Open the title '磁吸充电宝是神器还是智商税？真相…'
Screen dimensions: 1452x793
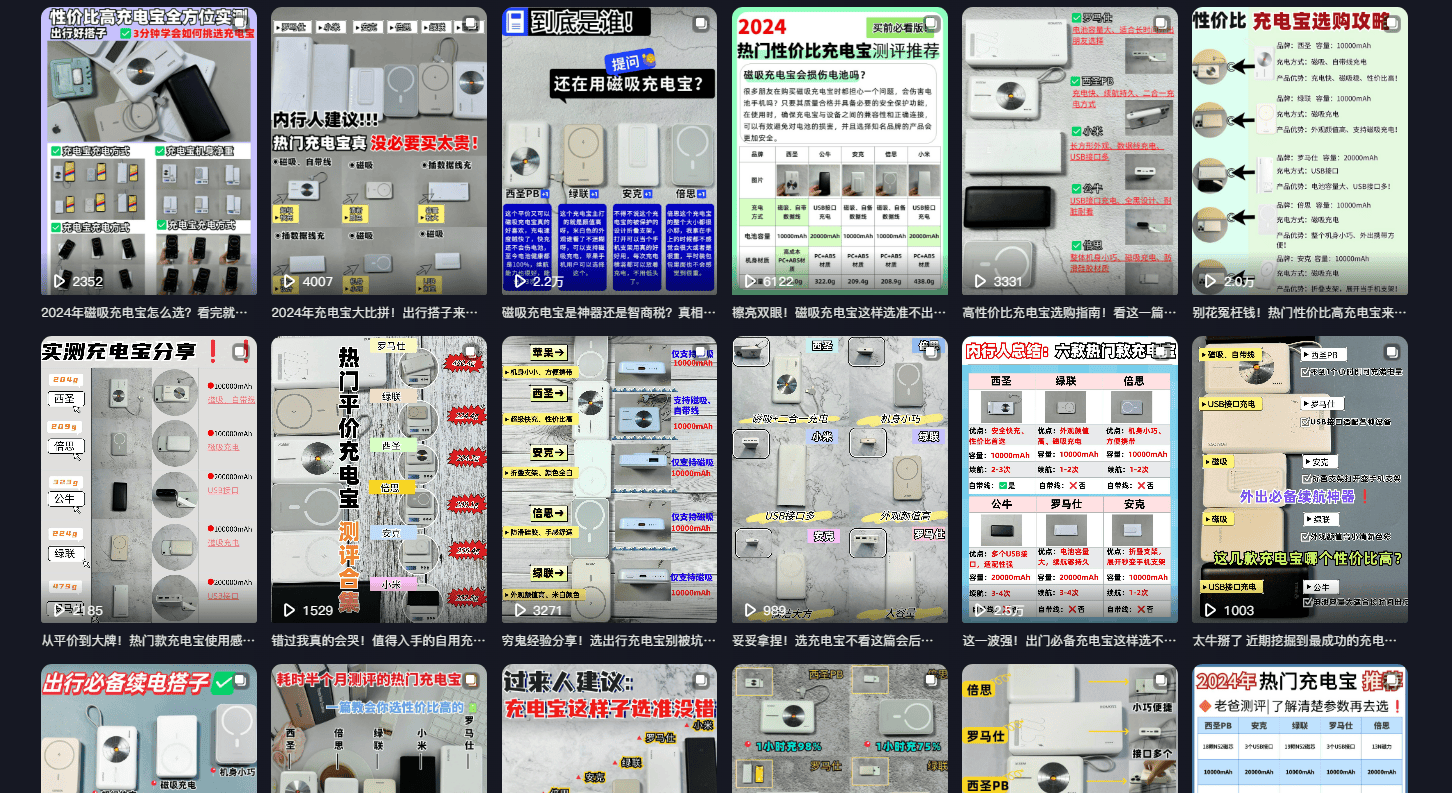point(609,312)
